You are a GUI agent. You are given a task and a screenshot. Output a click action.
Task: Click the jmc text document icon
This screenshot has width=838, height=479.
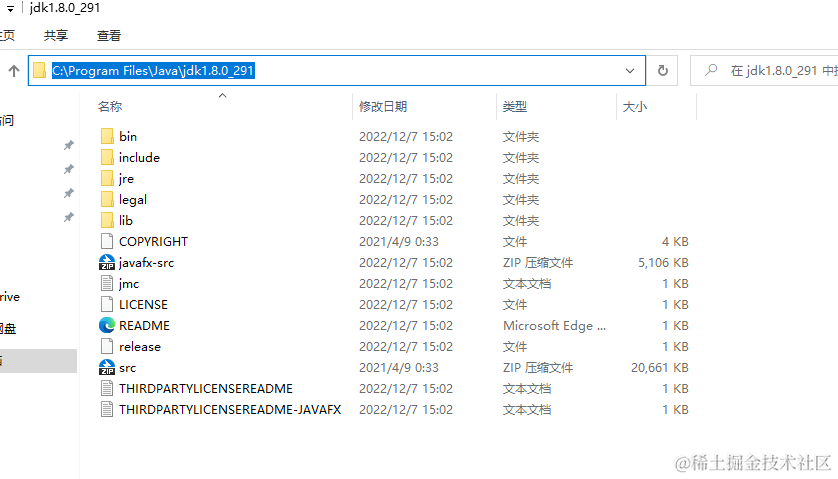pos(107,283)
